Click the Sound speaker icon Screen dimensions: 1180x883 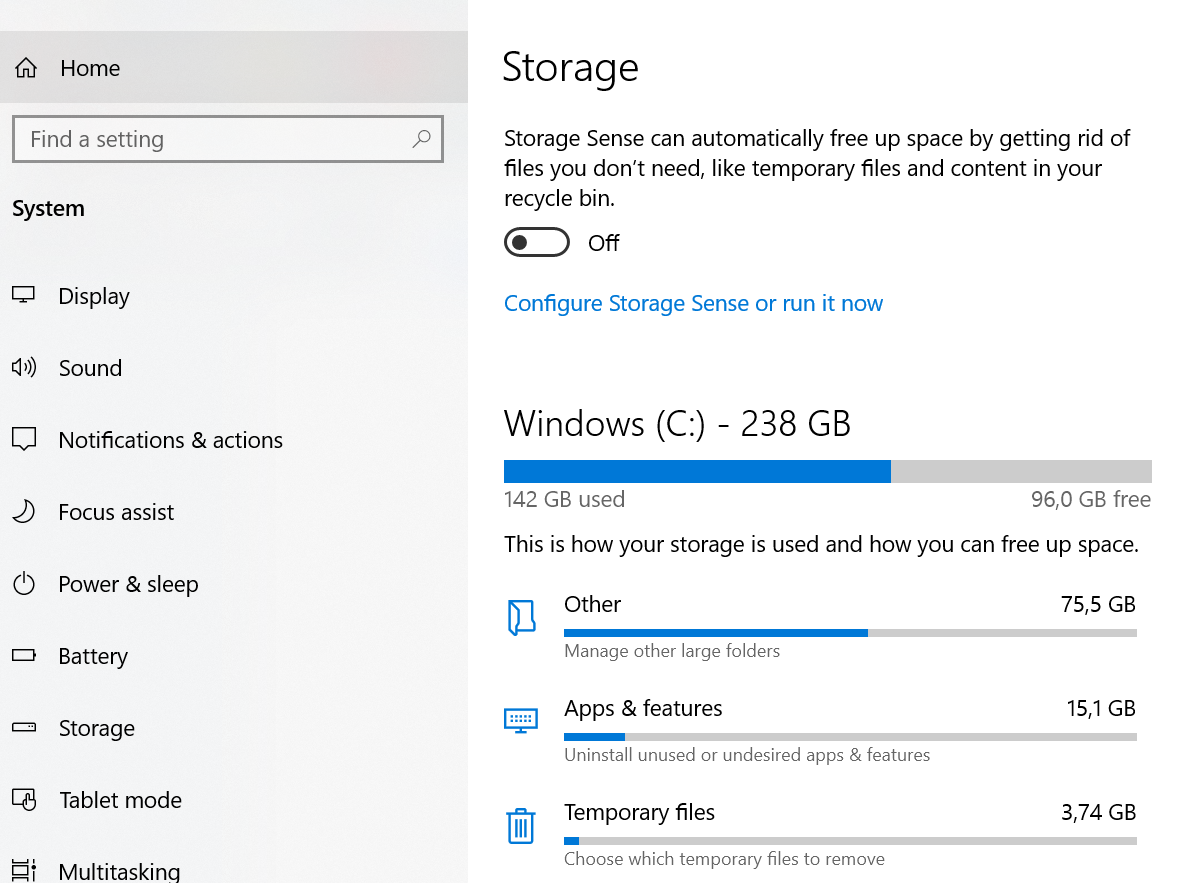[23, 367]
